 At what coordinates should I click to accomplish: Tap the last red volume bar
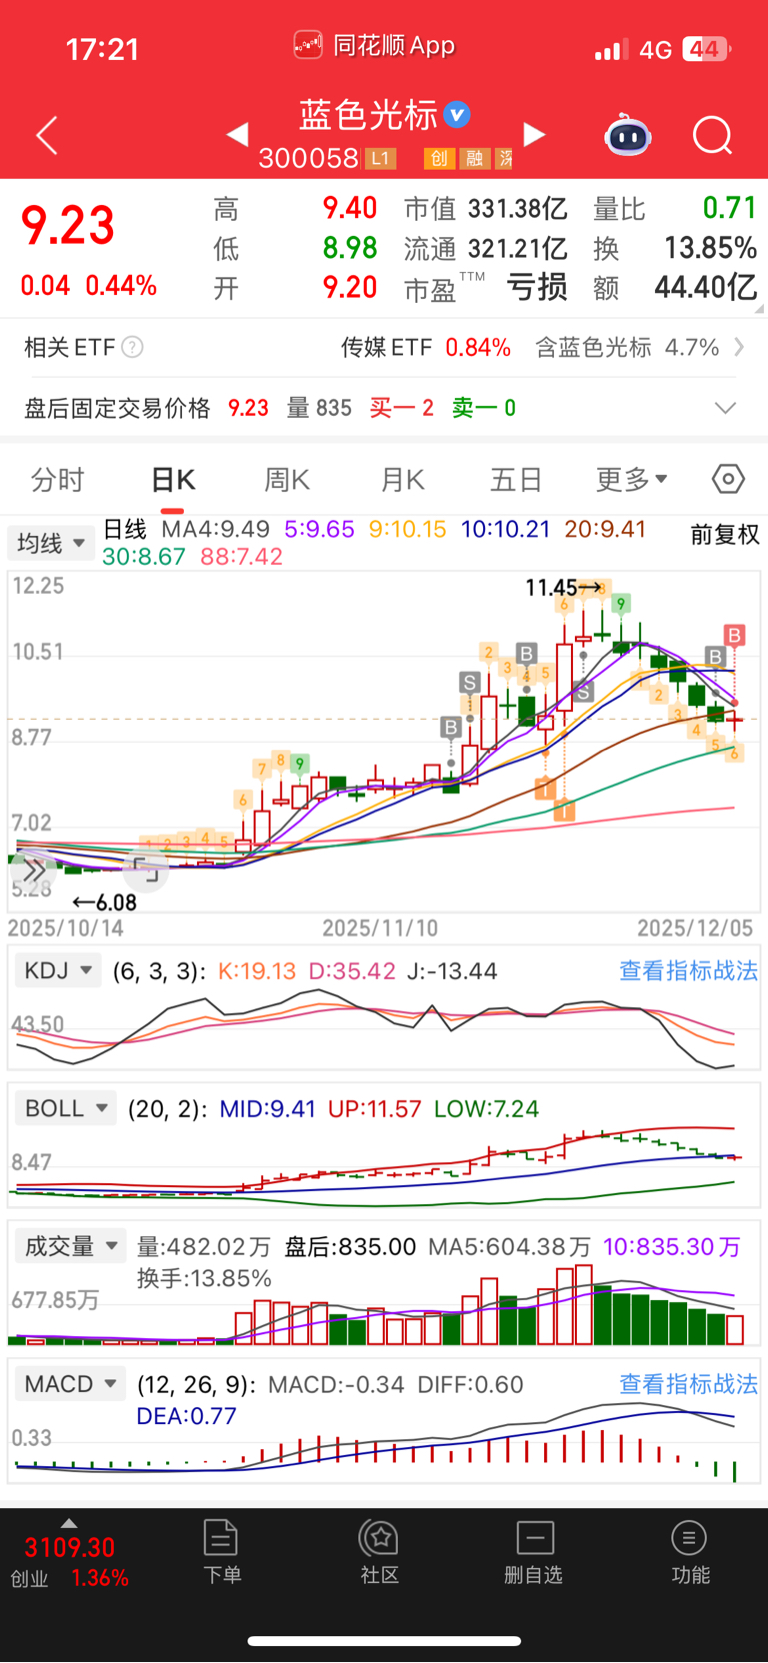coord(735,1330)
